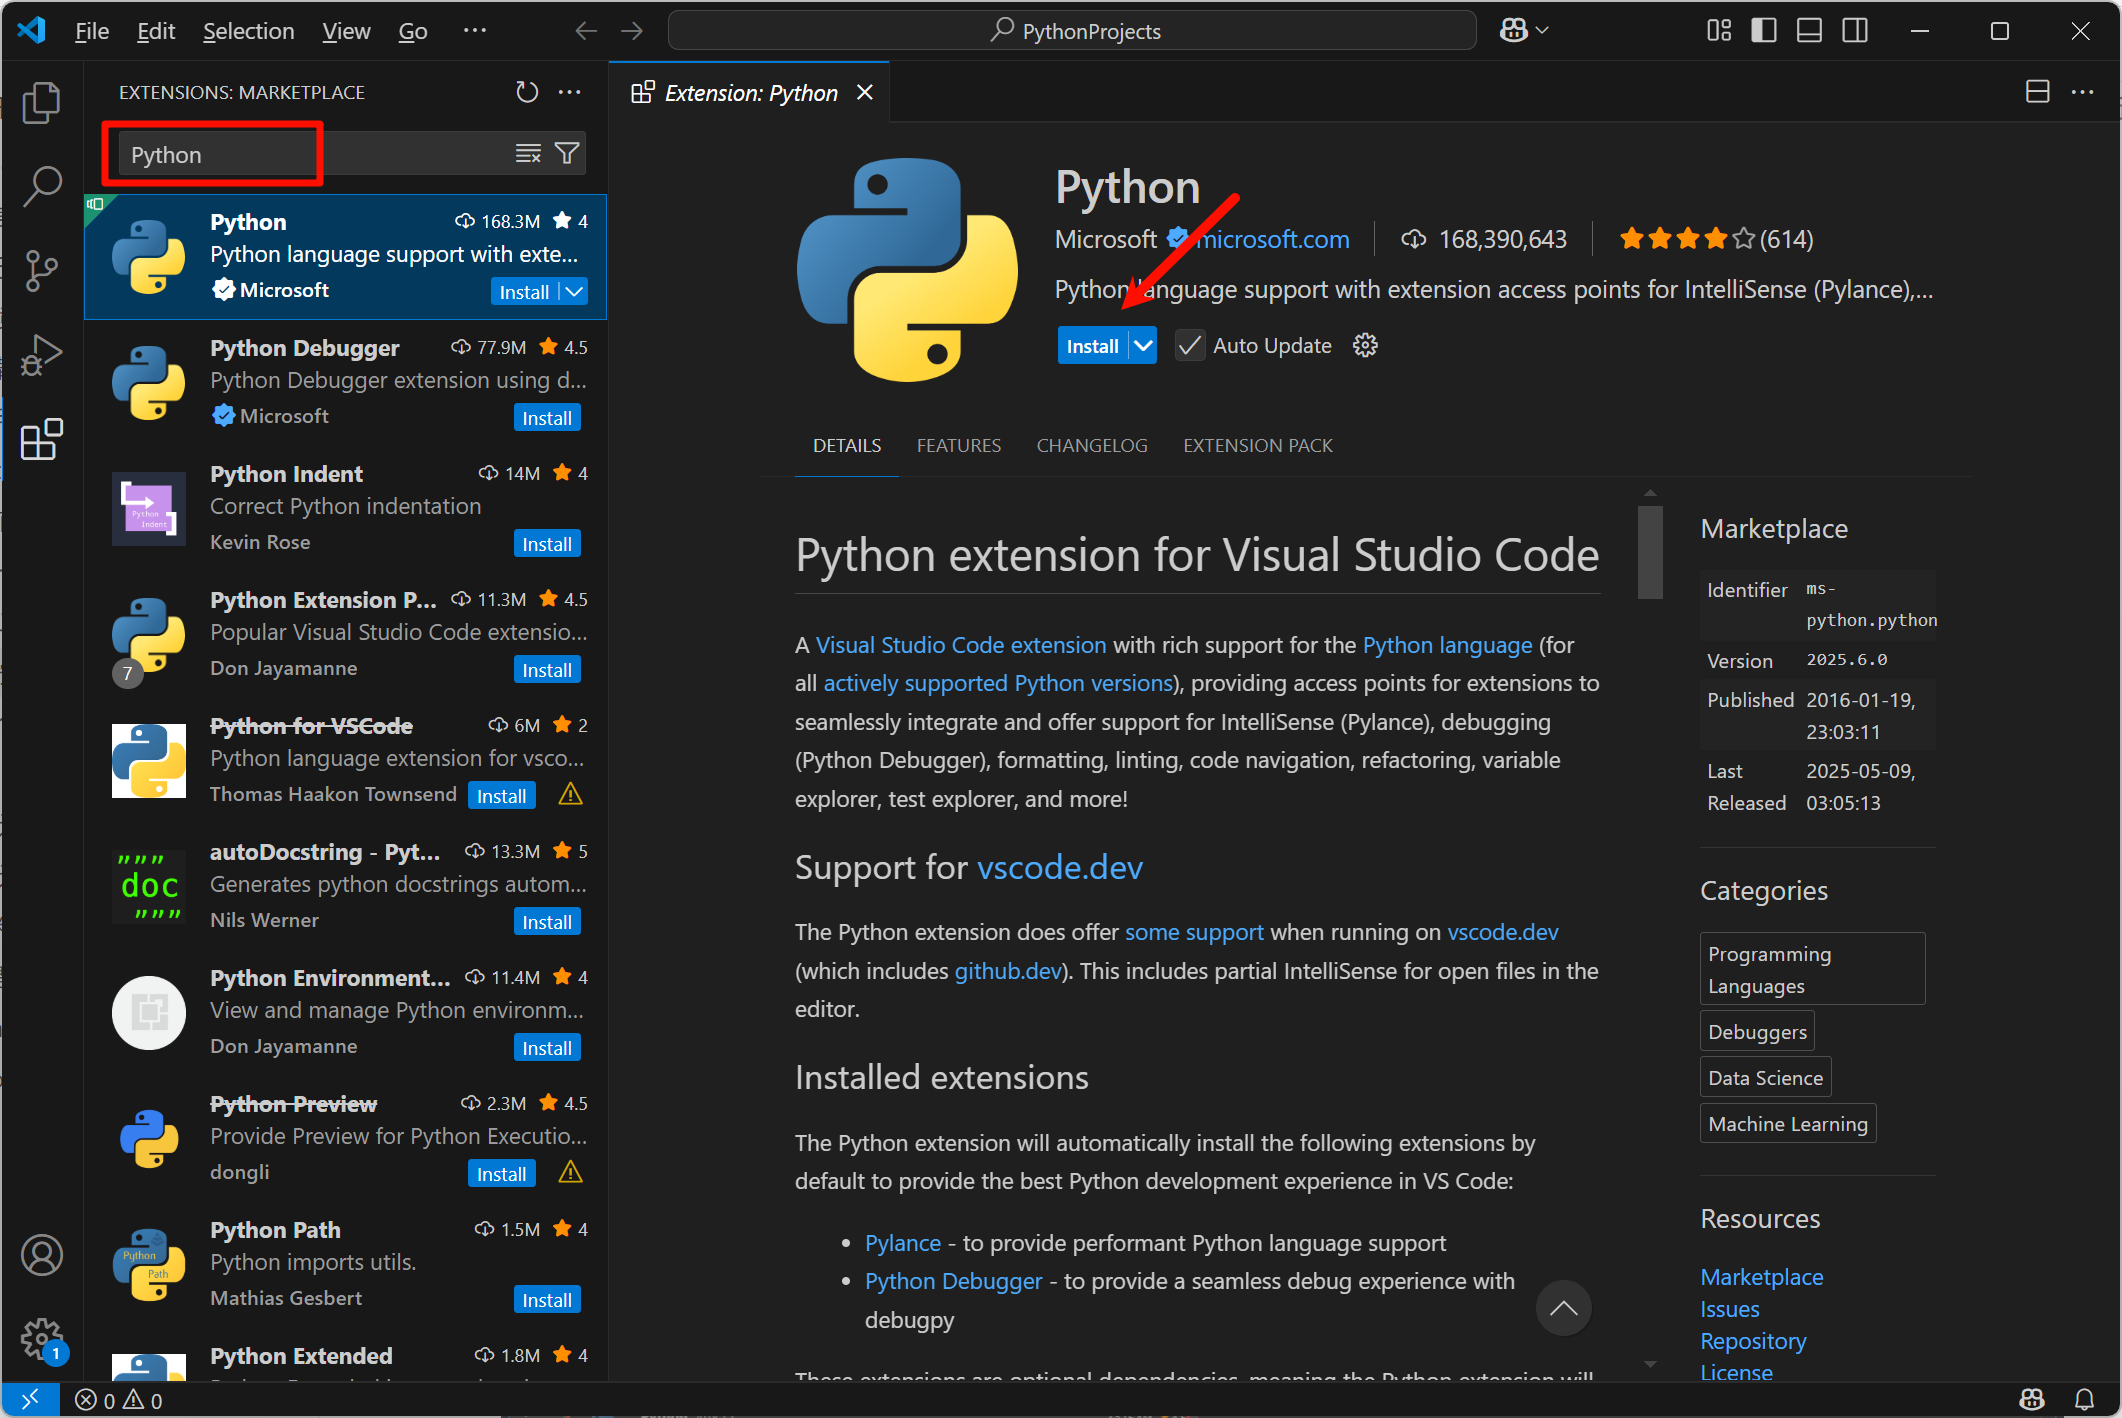Uncheck the Auto Update checkbox
This screenshot has width=2122, height=1418.
point(1189,345)
